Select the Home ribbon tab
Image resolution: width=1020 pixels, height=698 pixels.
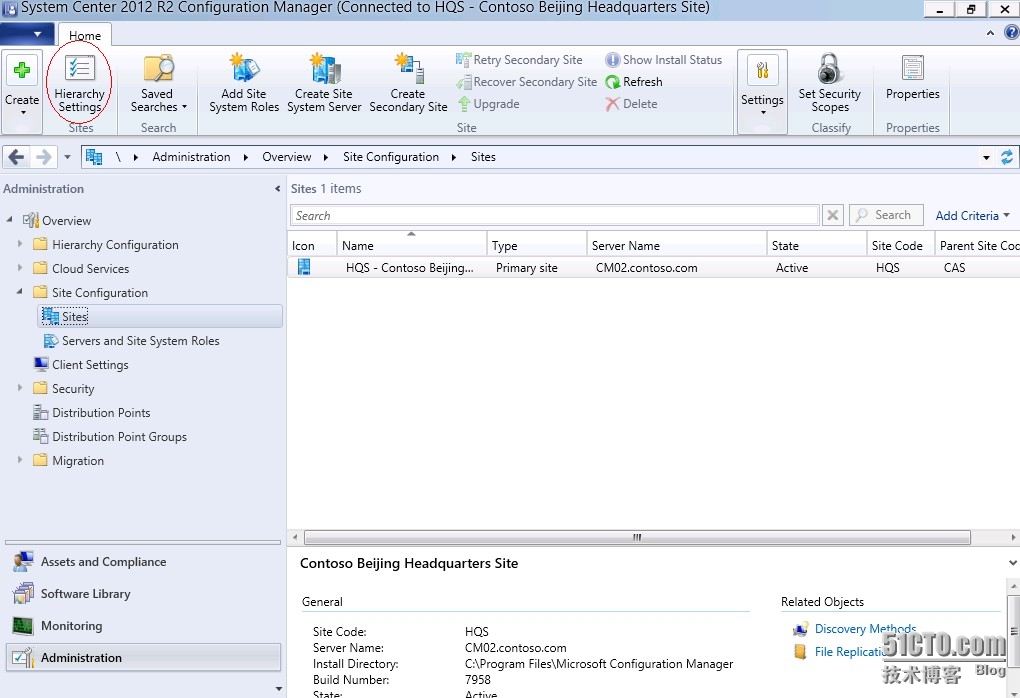85,35
